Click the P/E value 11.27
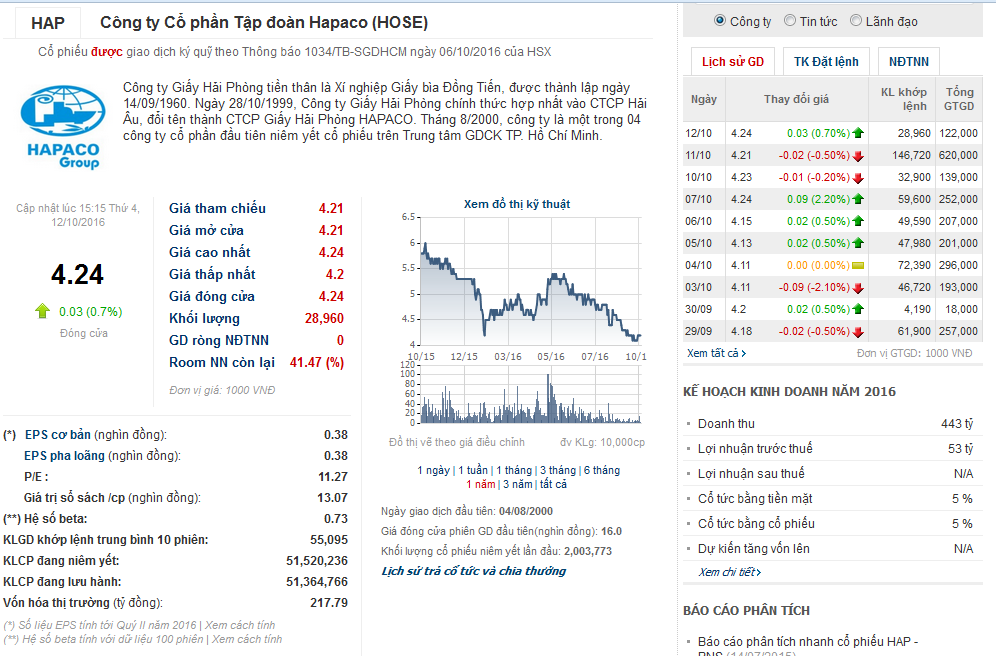996x656 pixels. pyautogui.click(x=333, y=477)
